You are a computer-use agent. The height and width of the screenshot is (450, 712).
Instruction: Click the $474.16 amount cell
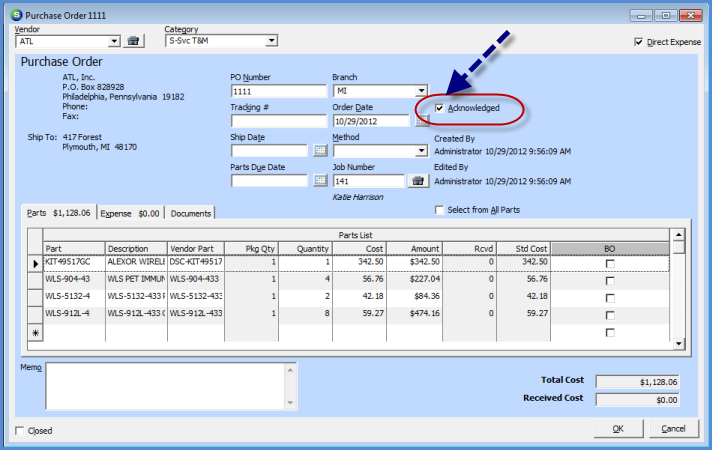[414, 314]
